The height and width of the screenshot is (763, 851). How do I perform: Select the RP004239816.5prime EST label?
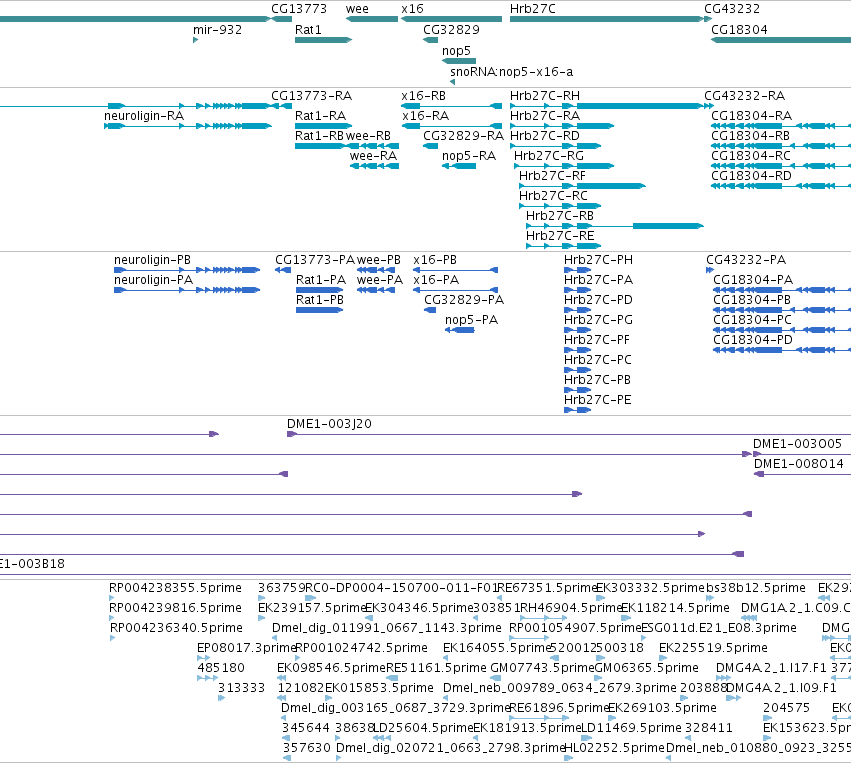(x=175, y=608)
